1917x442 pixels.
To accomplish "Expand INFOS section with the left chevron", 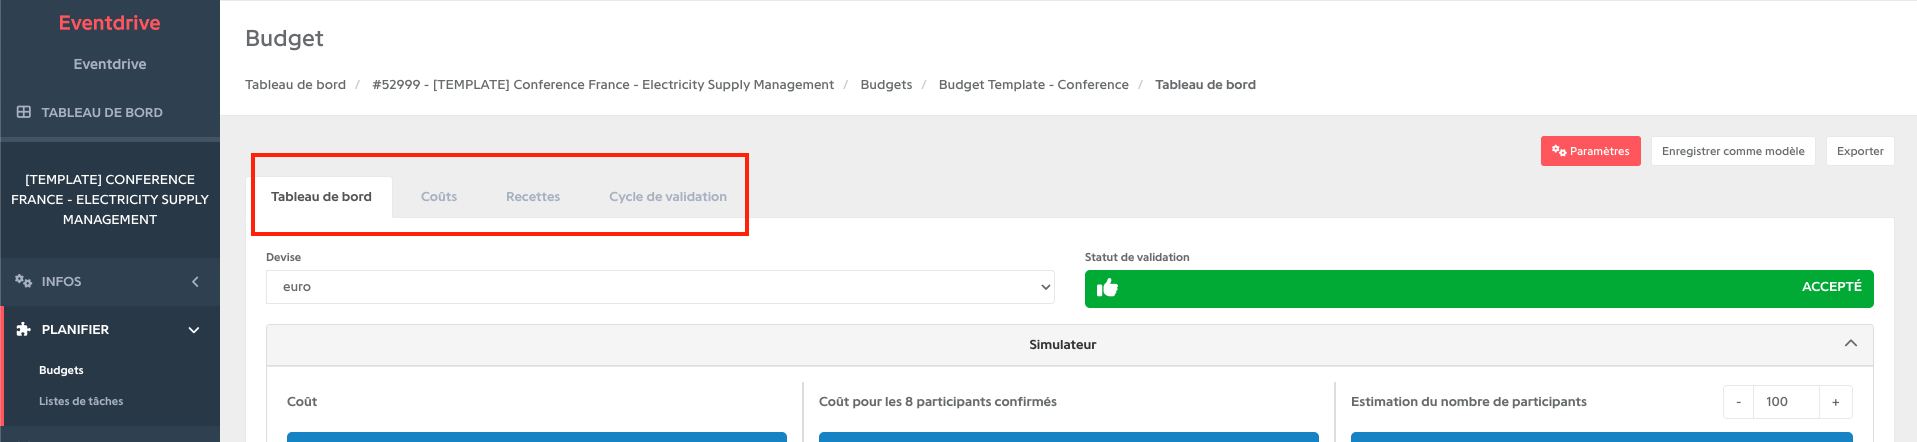I will click(x=195, y=282).
